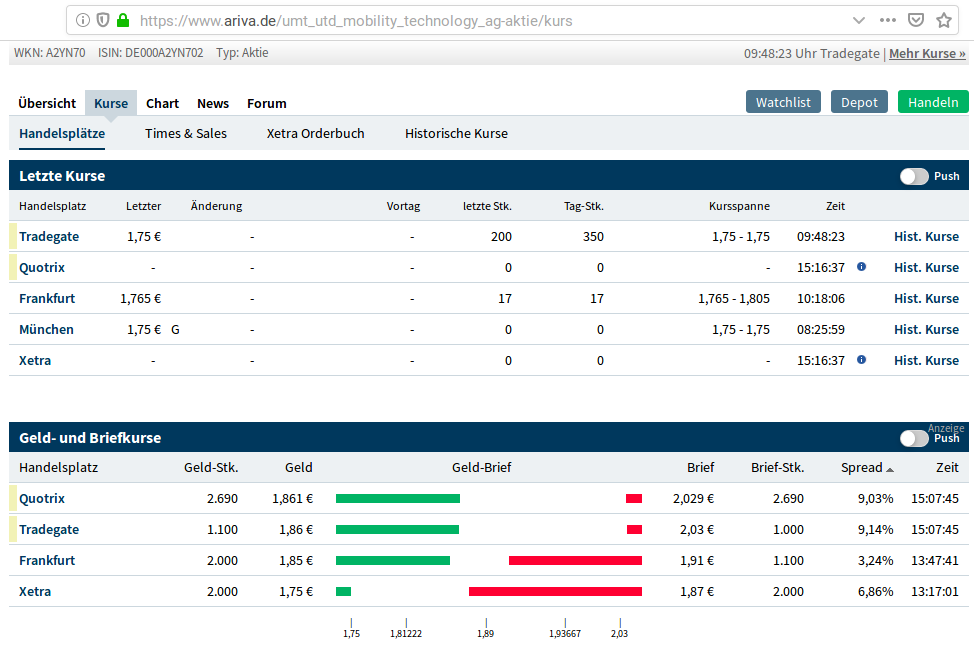Click the info icon in Quotrix row

pos(861,267)
